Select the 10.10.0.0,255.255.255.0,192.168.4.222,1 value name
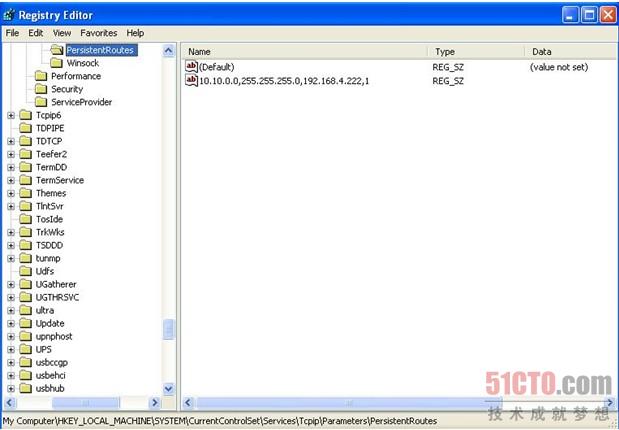The width and height of the screenshot is (619, 430). tap(284, 81)
